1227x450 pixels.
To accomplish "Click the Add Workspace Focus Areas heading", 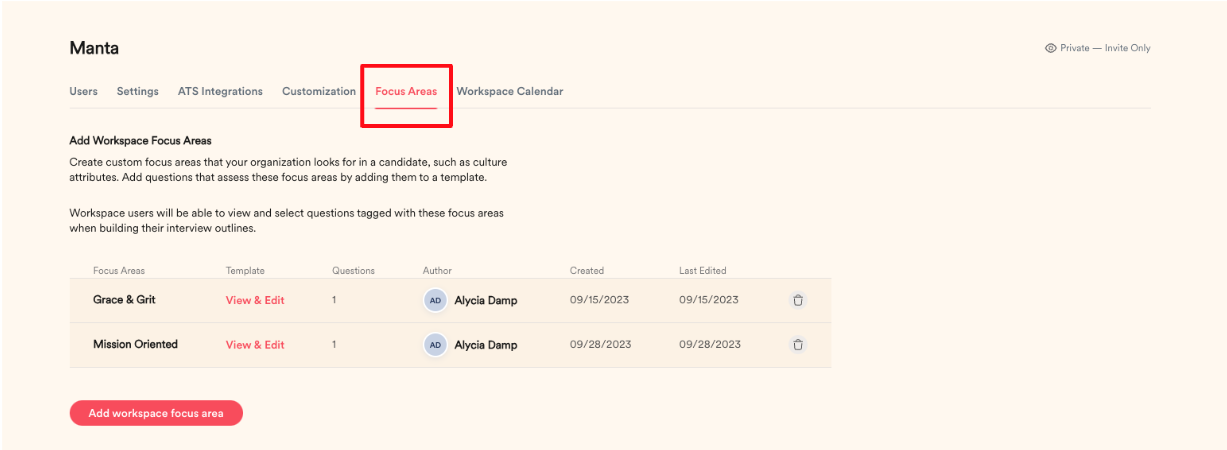I will point(140,141).
